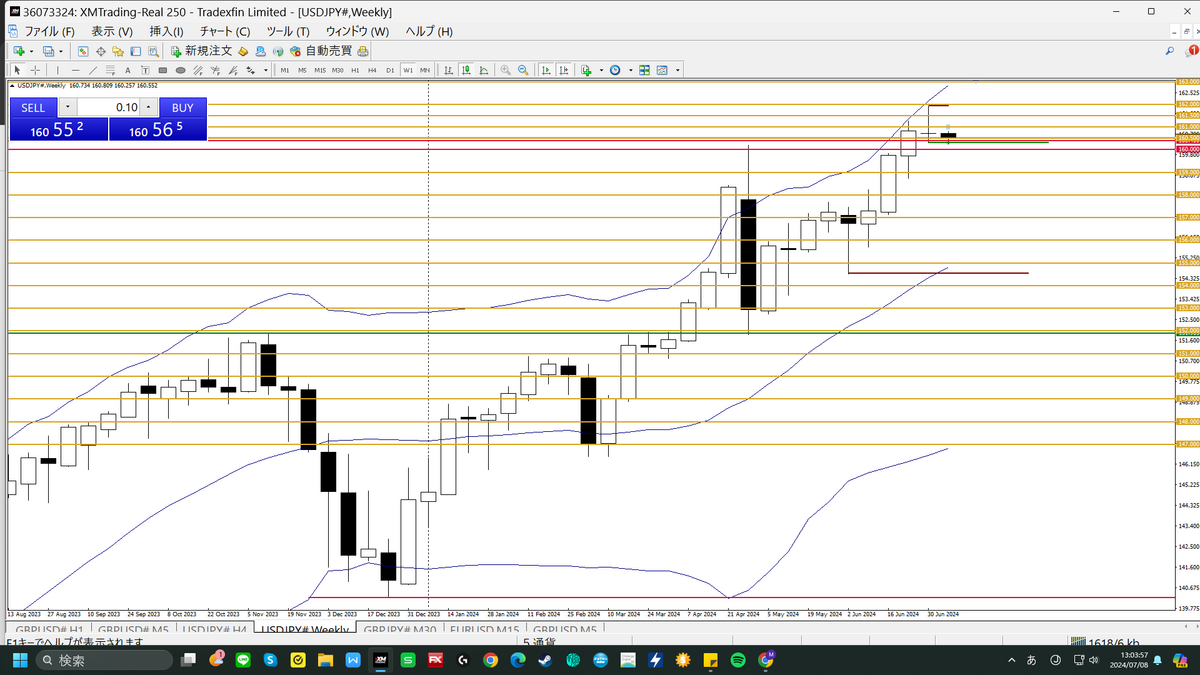This screenshot has height=675, width=1200.
Task: Select the rectangle drawing tool
Action: tap(163, 70)
